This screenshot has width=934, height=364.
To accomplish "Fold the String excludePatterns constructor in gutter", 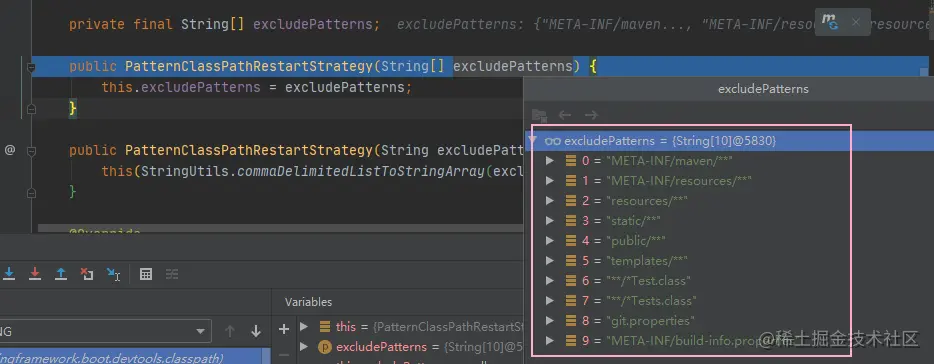I will coord(31,150).
